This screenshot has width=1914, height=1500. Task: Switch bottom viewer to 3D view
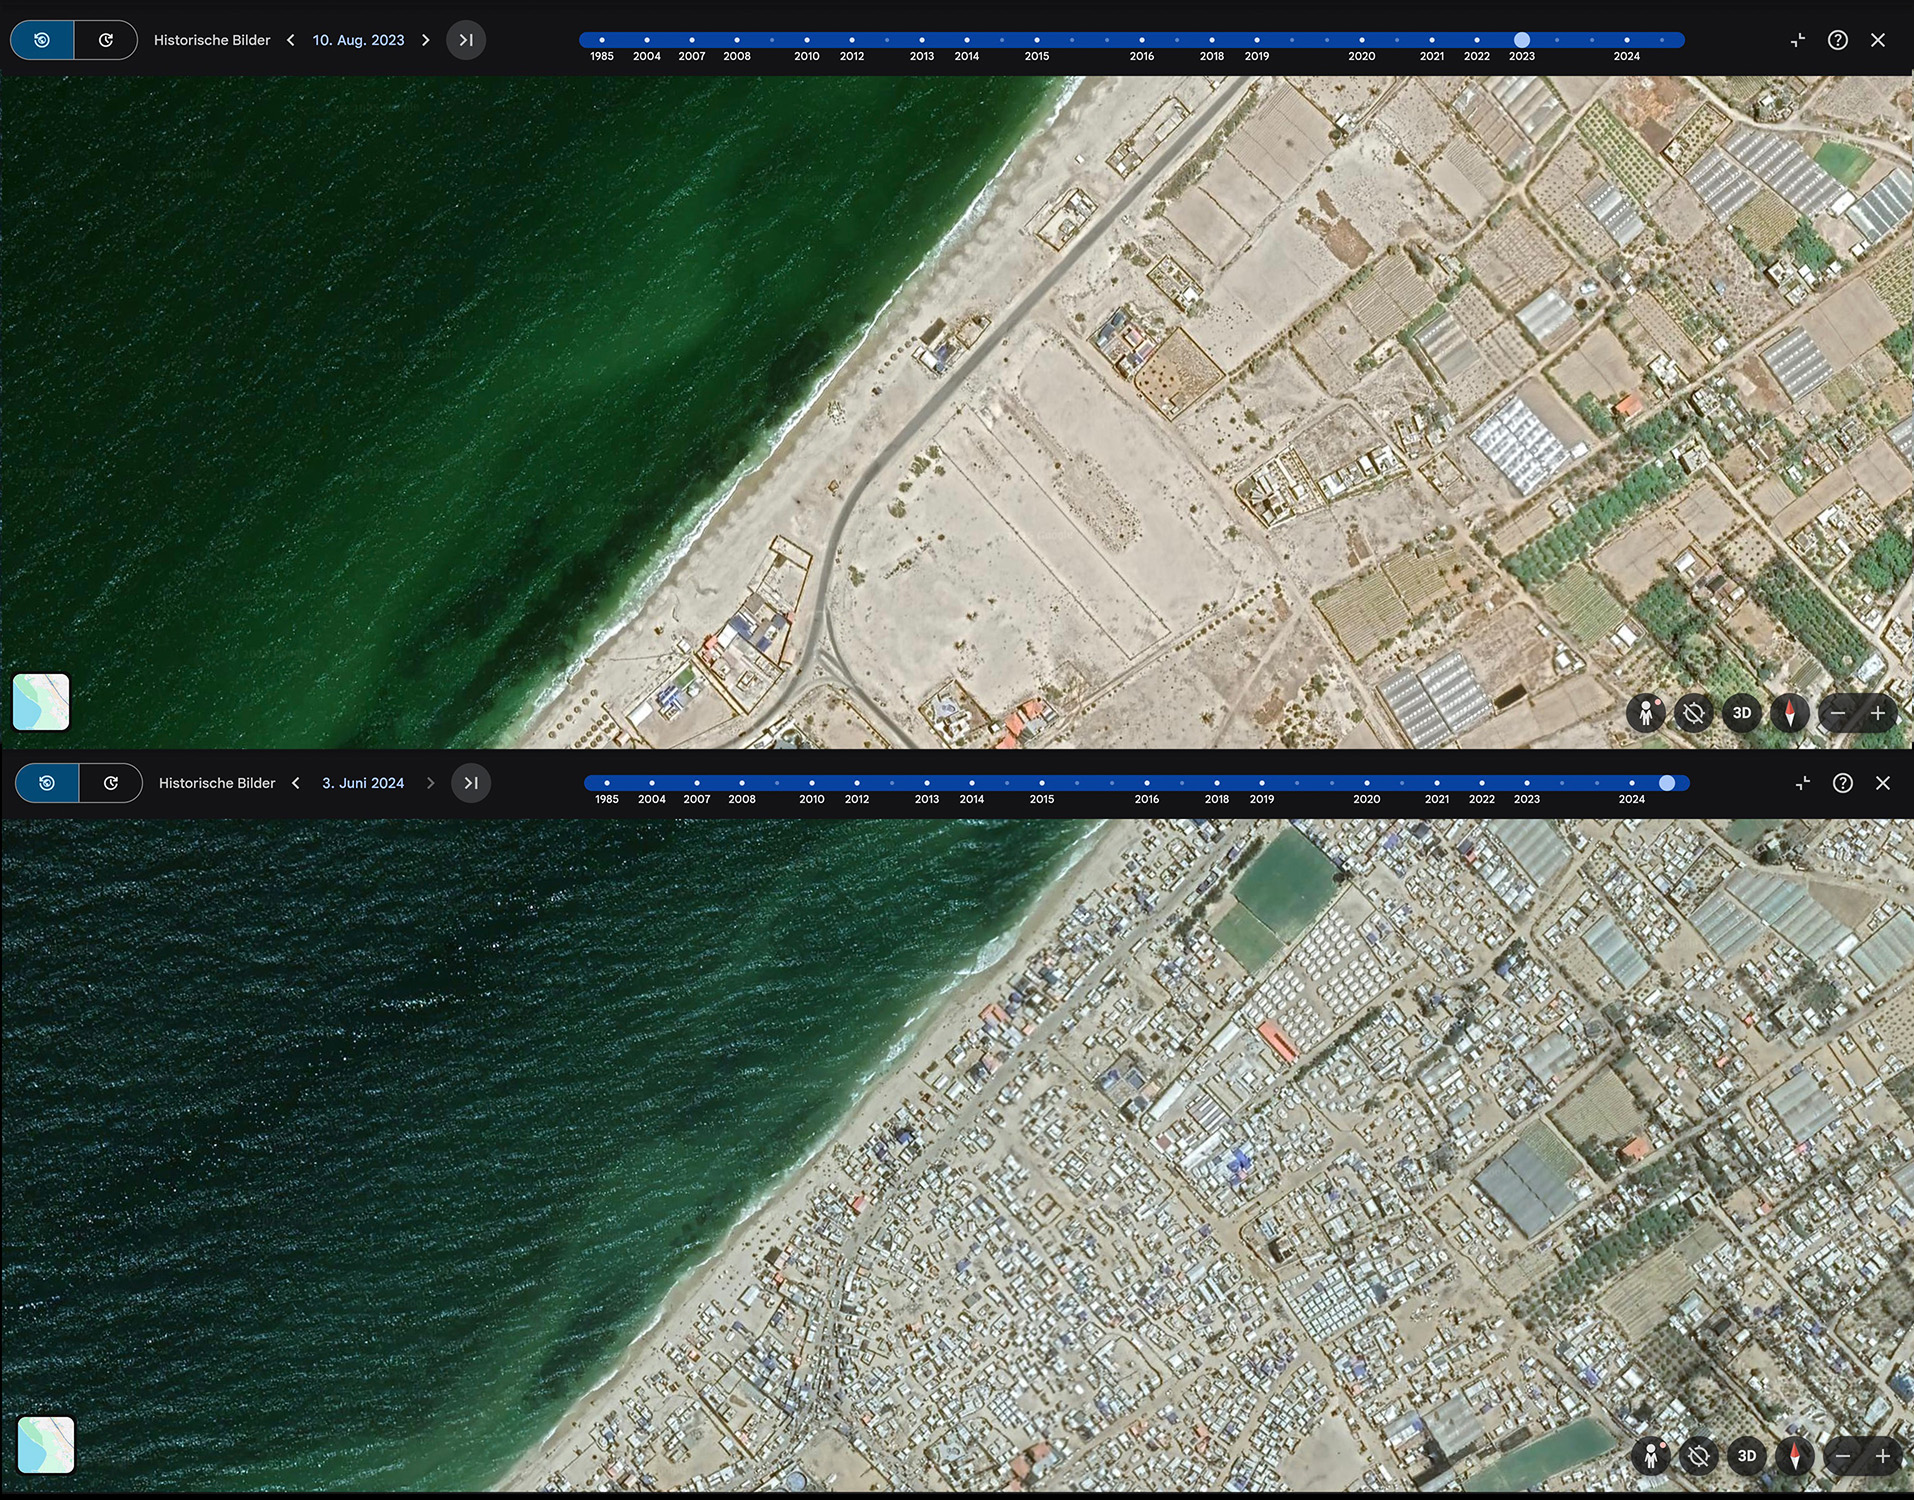click(1747, 1456)
